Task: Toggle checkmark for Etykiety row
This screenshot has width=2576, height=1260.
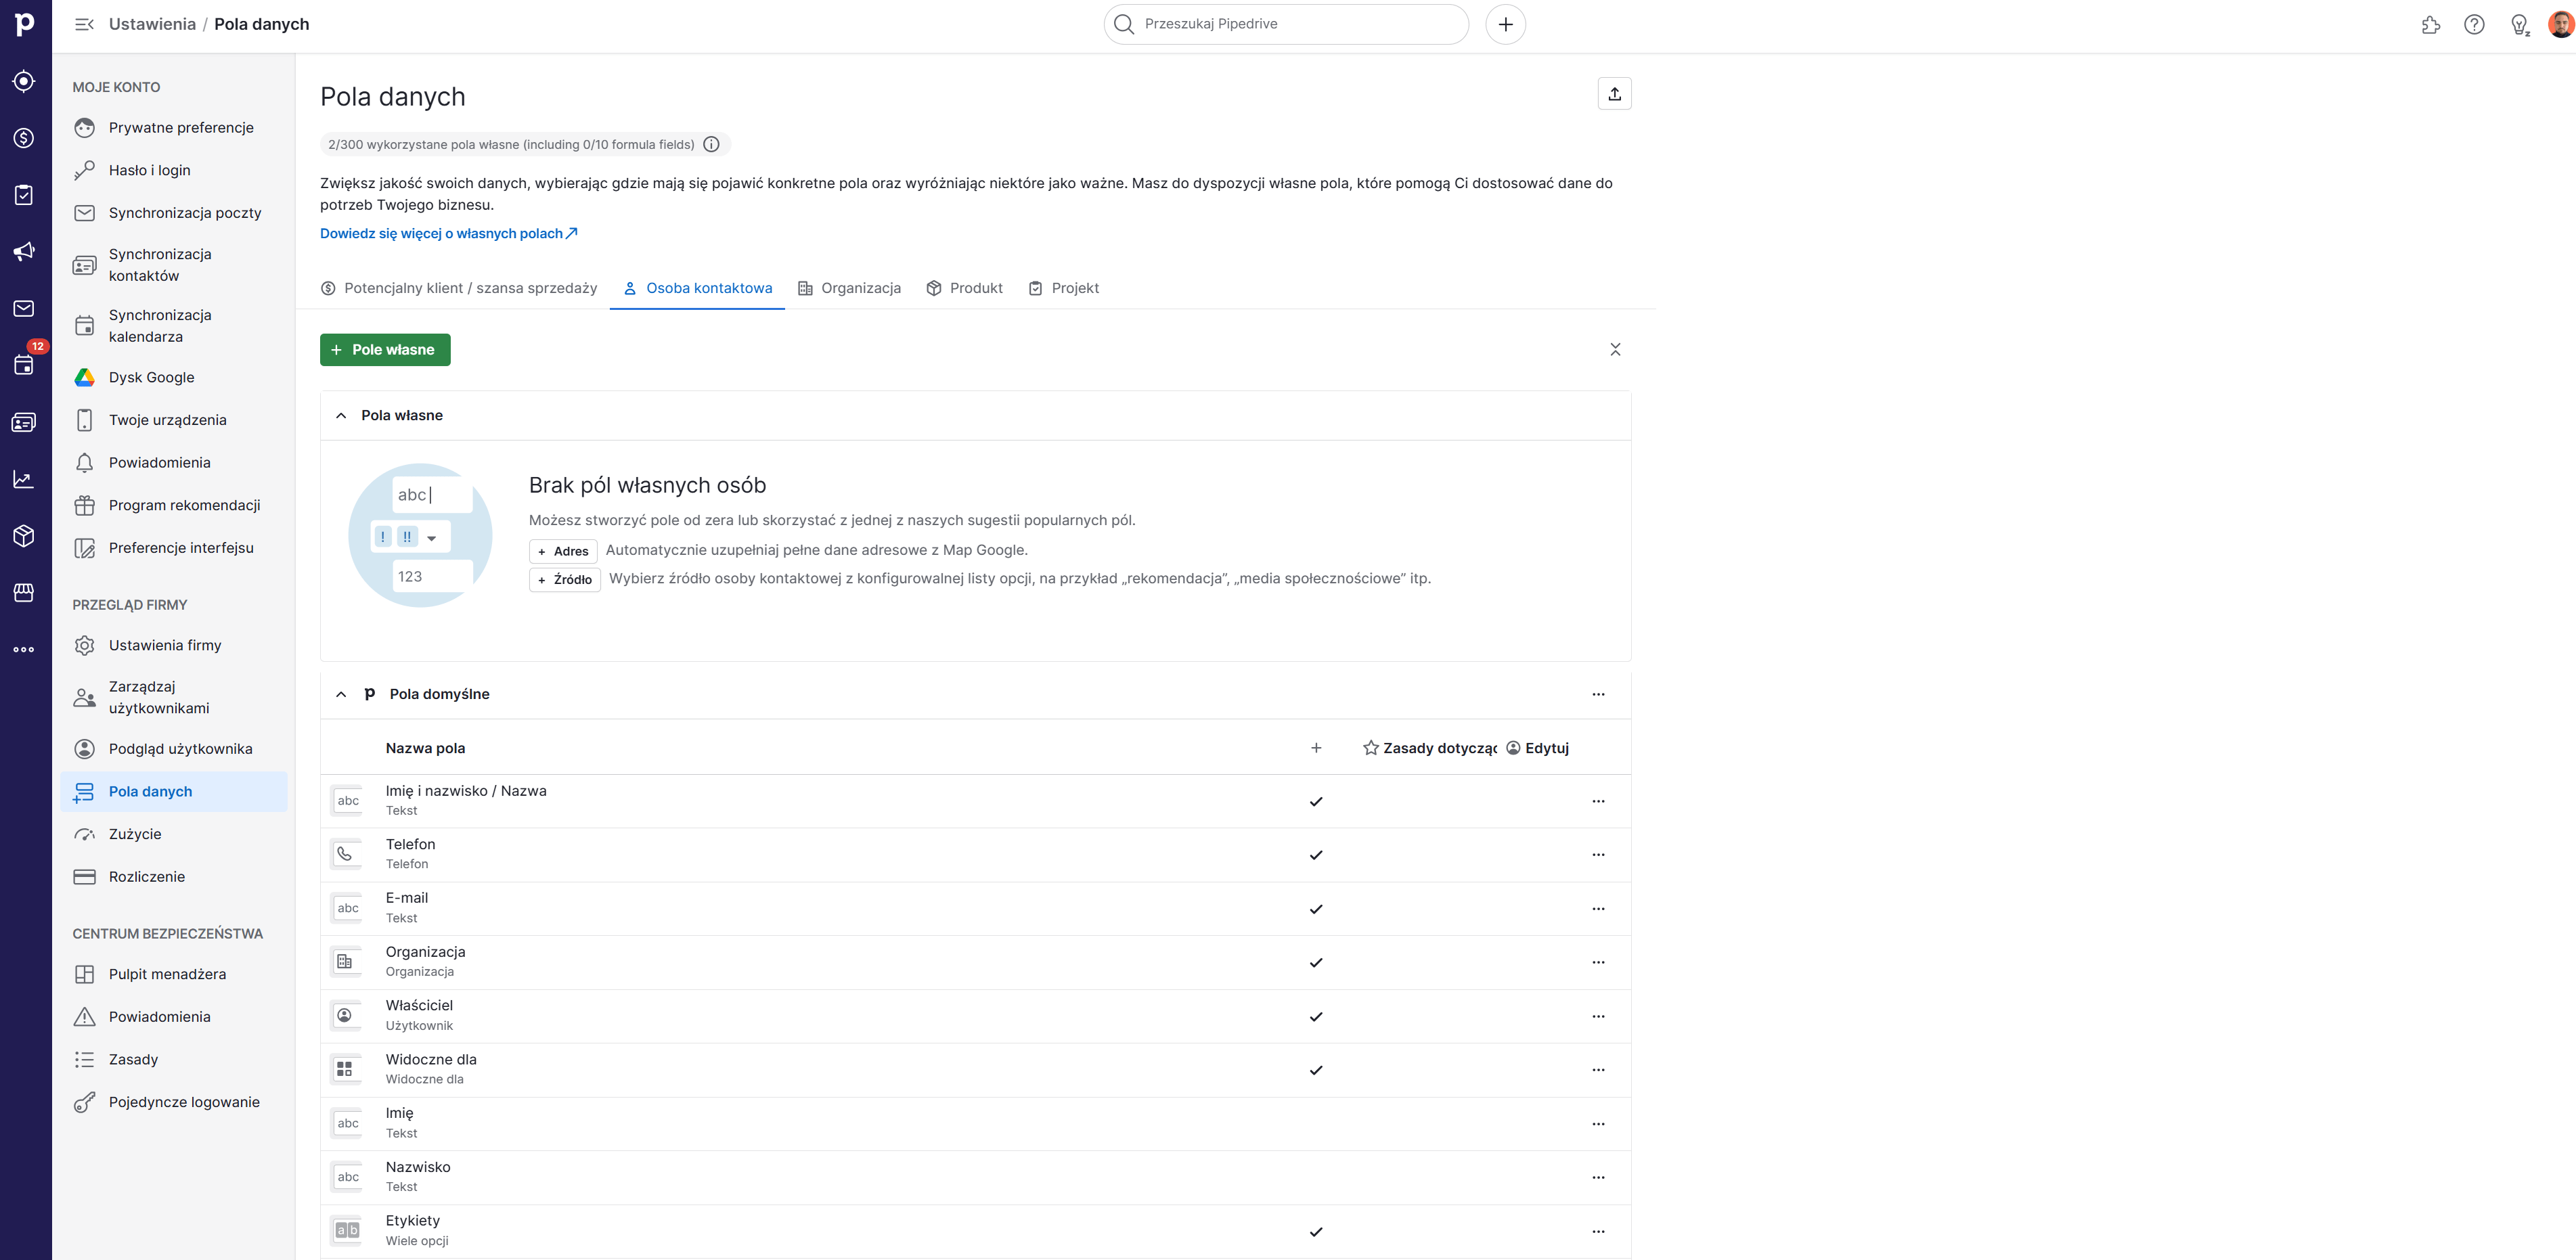Action: point(1316,1232)
